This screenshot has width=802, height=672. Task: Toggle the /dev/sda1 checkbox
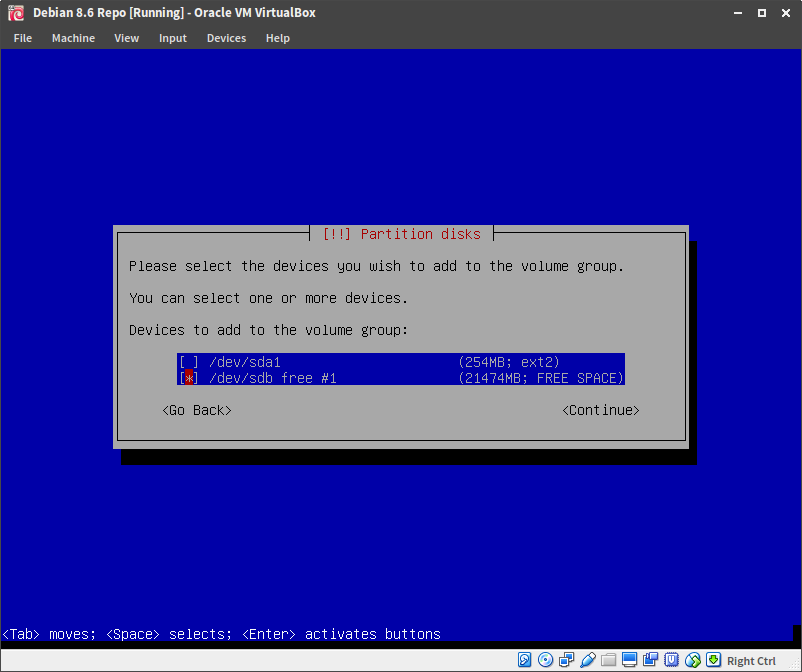[x=189, y=362]
